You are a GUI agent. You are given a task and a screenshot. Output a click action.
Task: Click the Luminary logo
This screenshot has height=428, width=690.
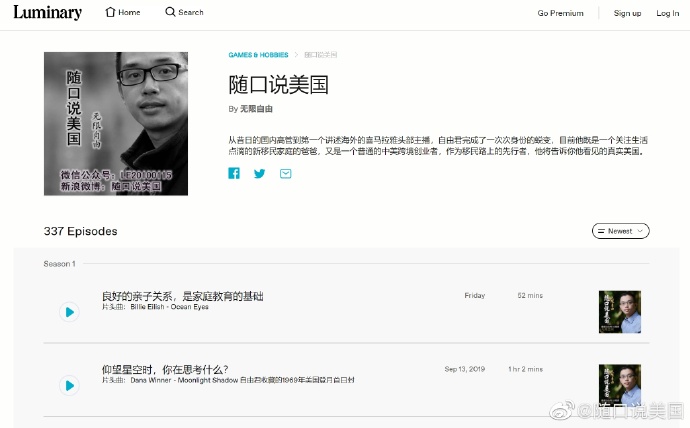click(48, 12)
